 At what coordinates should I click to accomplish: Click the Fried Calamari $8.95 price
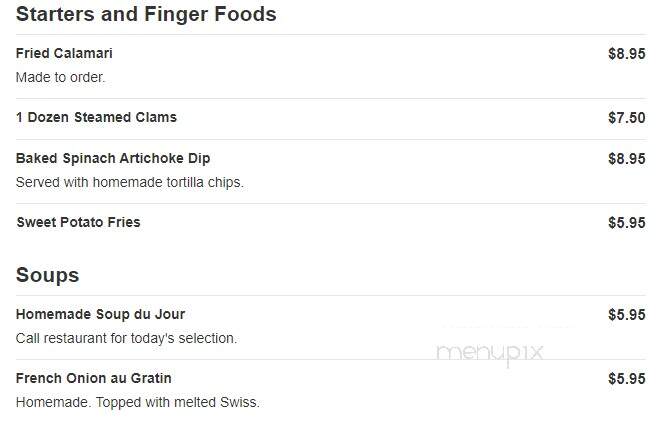(x=626, y=54)
